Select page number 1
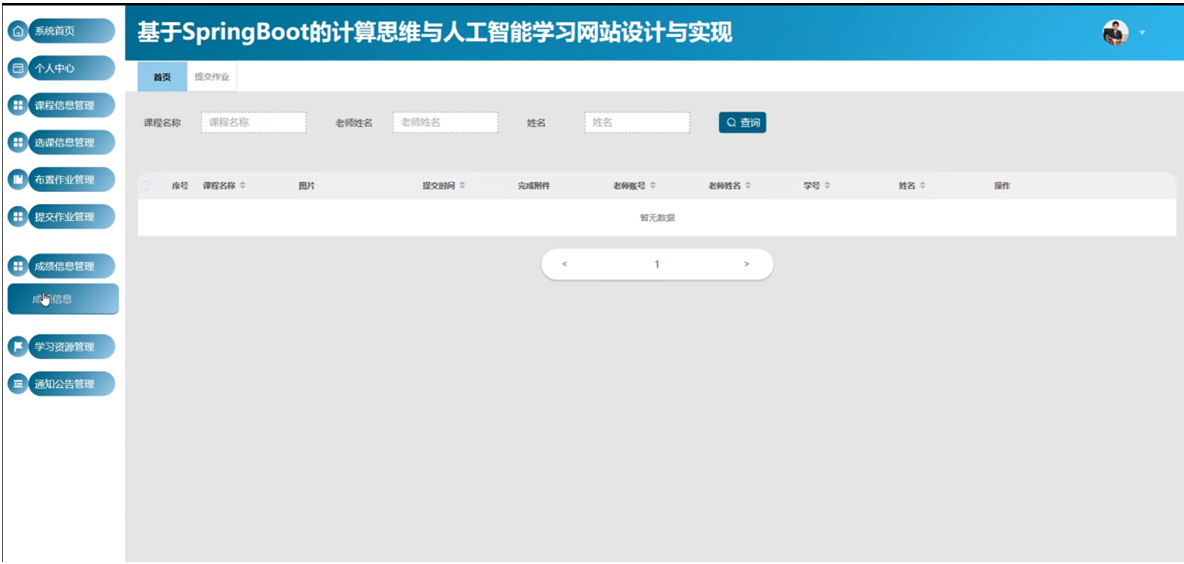Viewport: 1184px width, 564px height. 657,264
